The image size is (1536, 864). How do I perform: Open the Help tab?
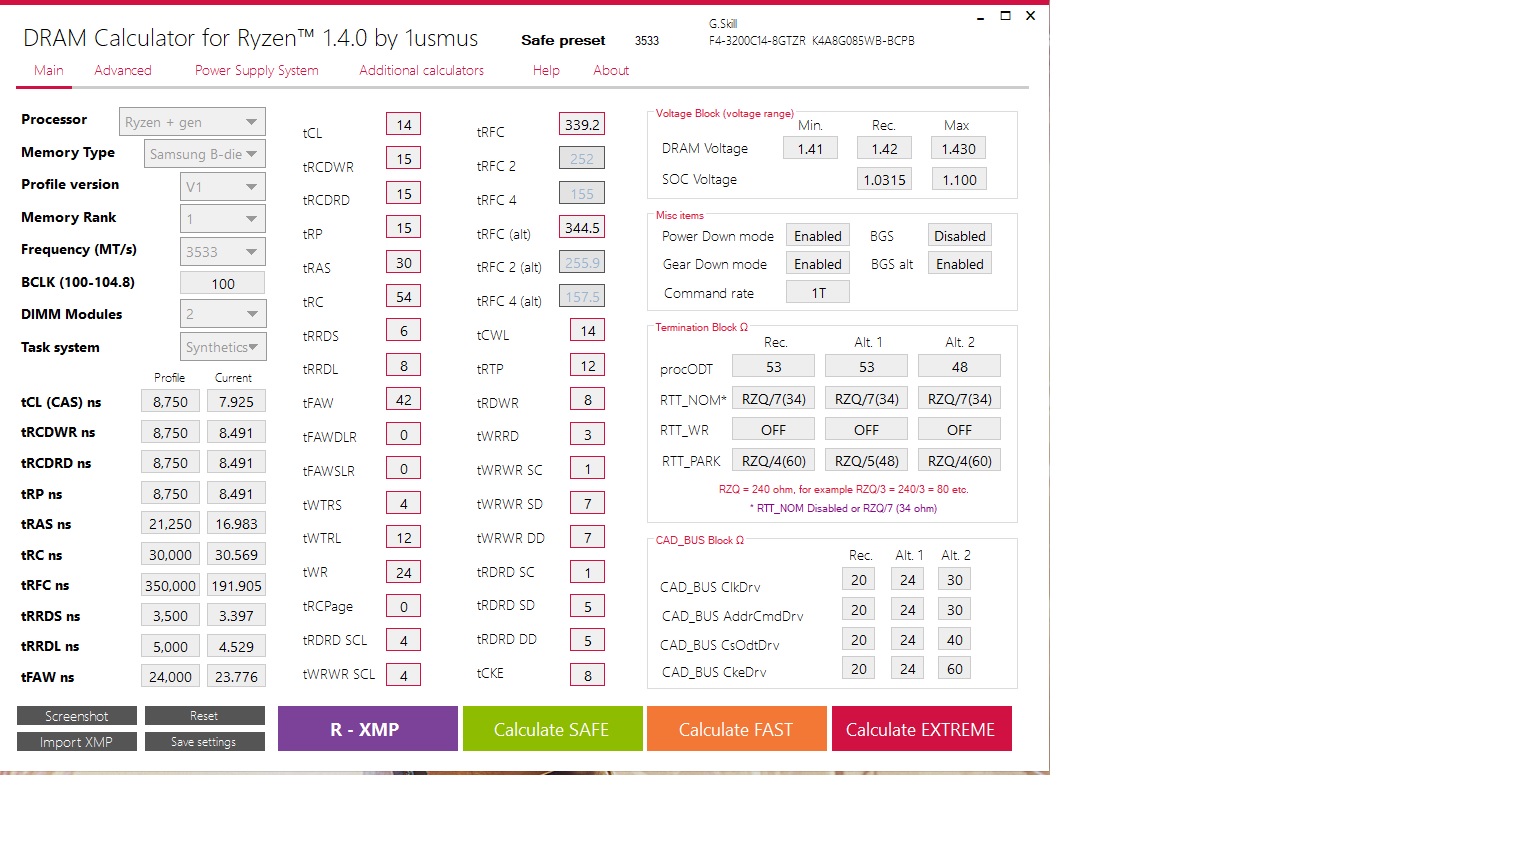coord(546,70)
